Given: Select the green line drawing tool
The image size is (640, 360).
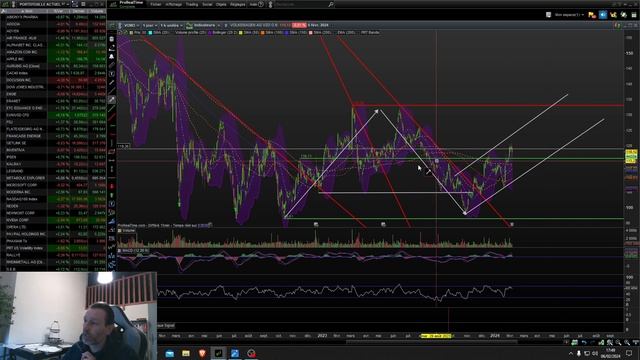Looking at the screenshot, I should [x=112, y=109].
